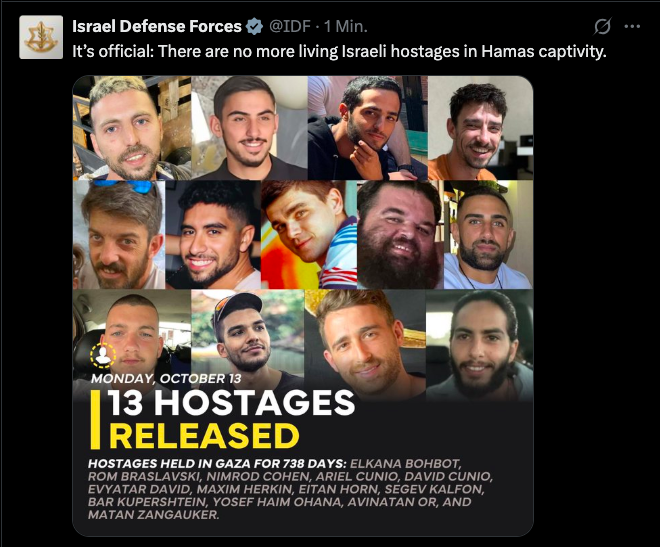660x547 pixels.
Task: Click the @IDF handle
Action: 290,27
